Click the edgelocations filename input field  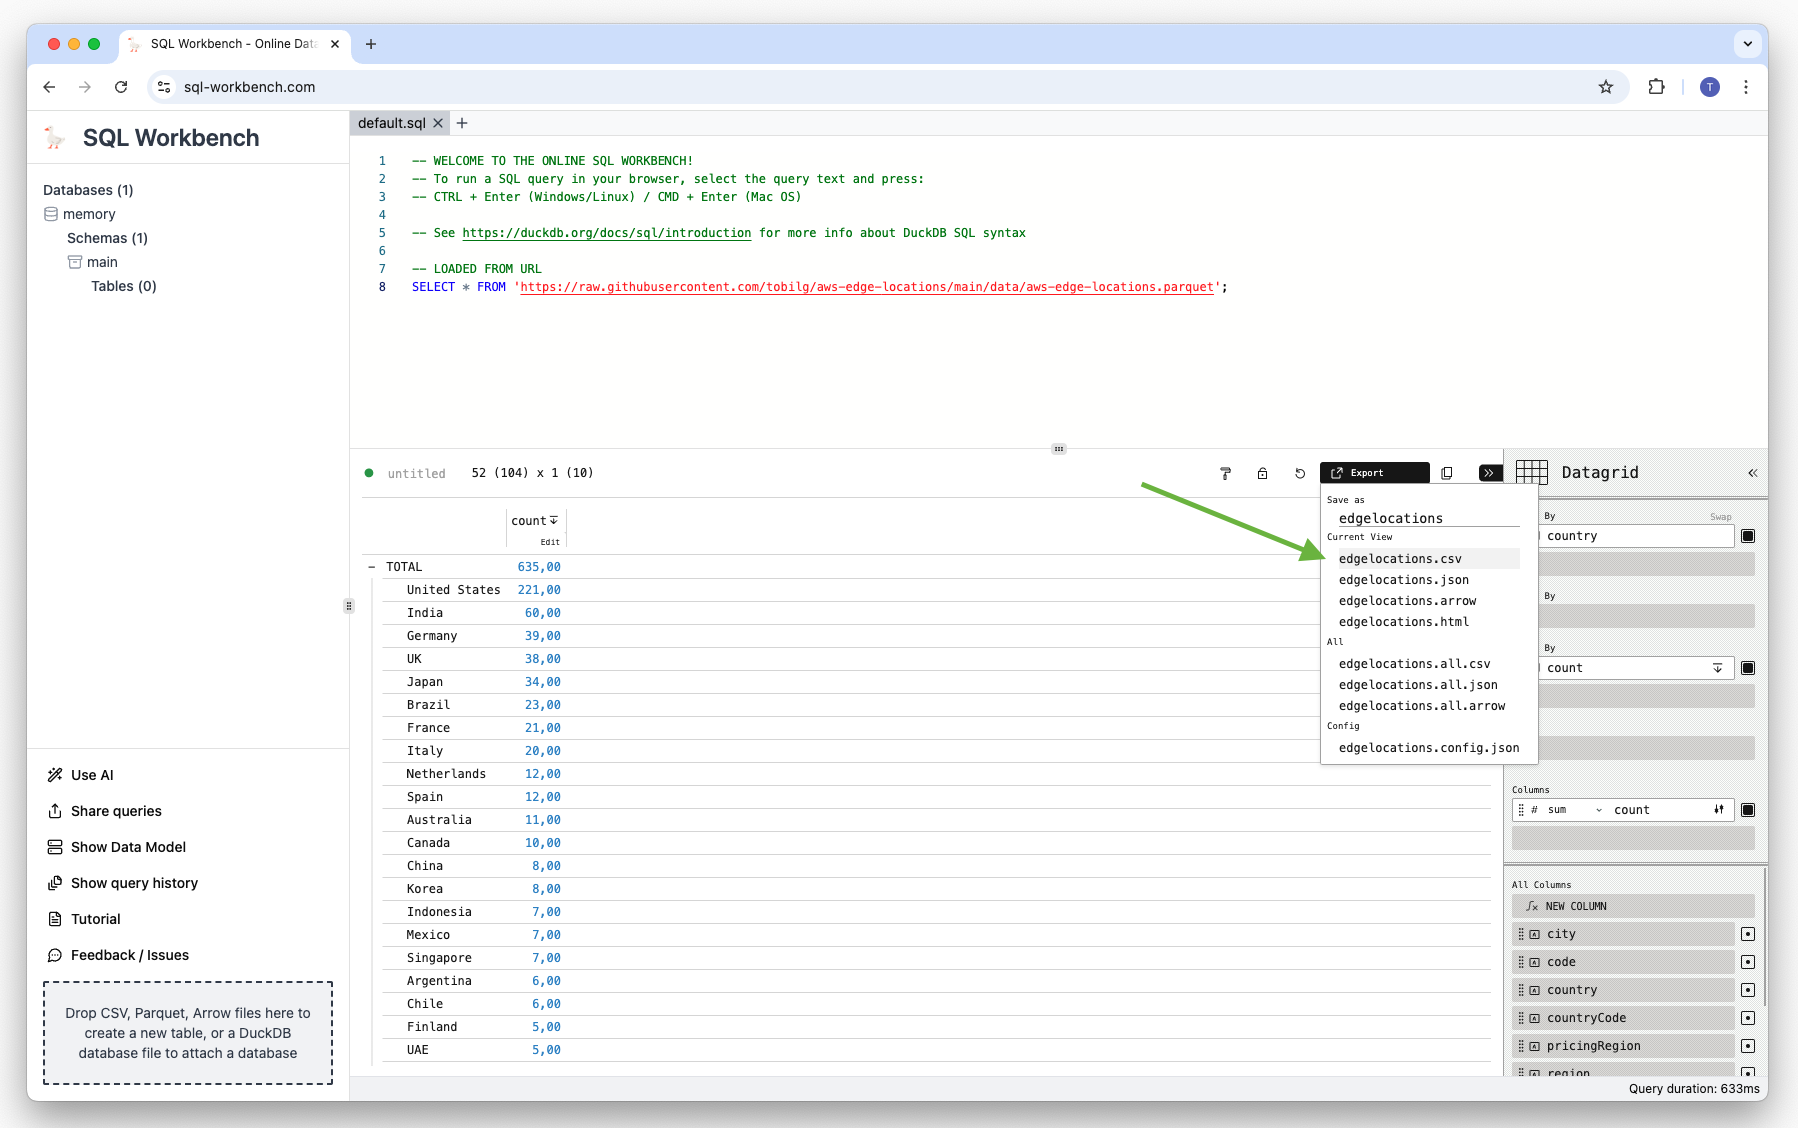point(1391,518)
